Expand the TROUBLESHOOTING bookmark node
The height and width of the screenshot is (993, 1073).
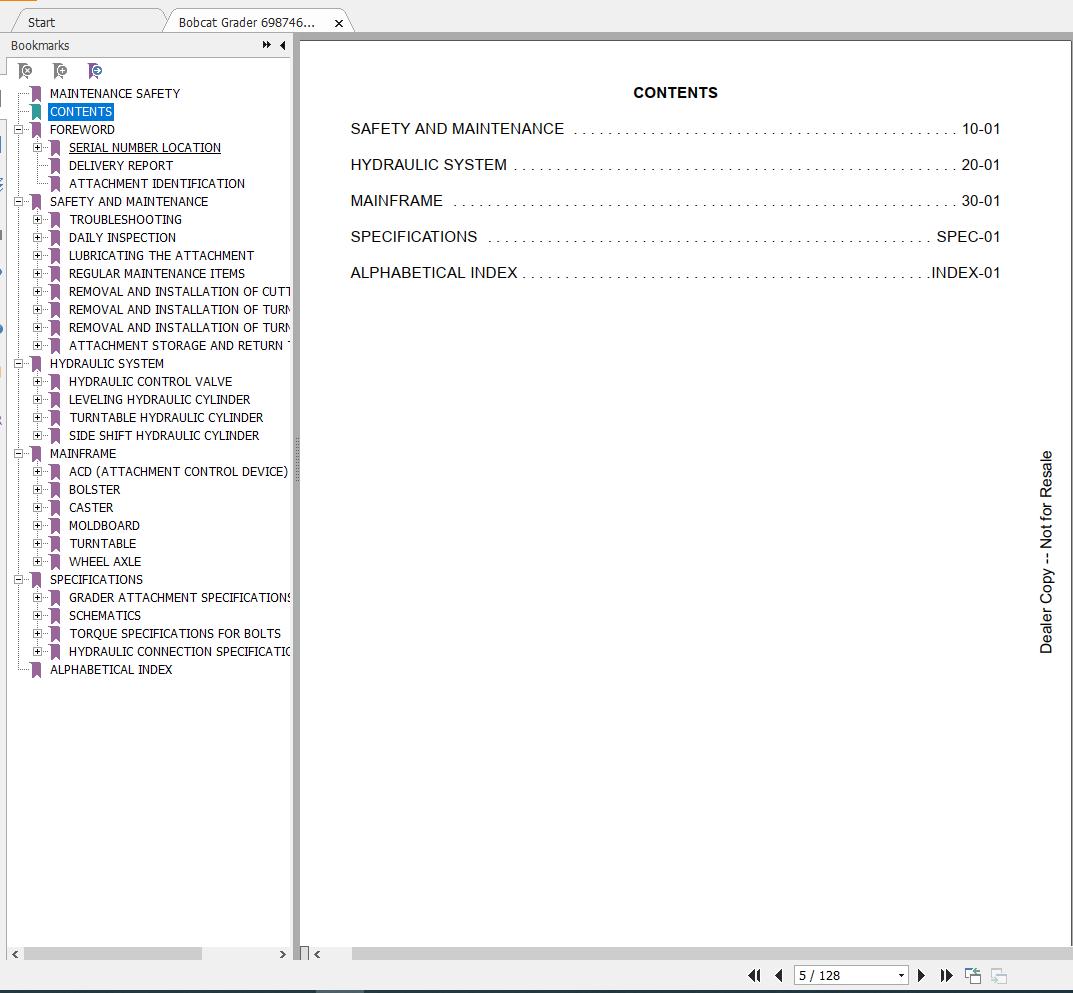(x=38, y=220)
